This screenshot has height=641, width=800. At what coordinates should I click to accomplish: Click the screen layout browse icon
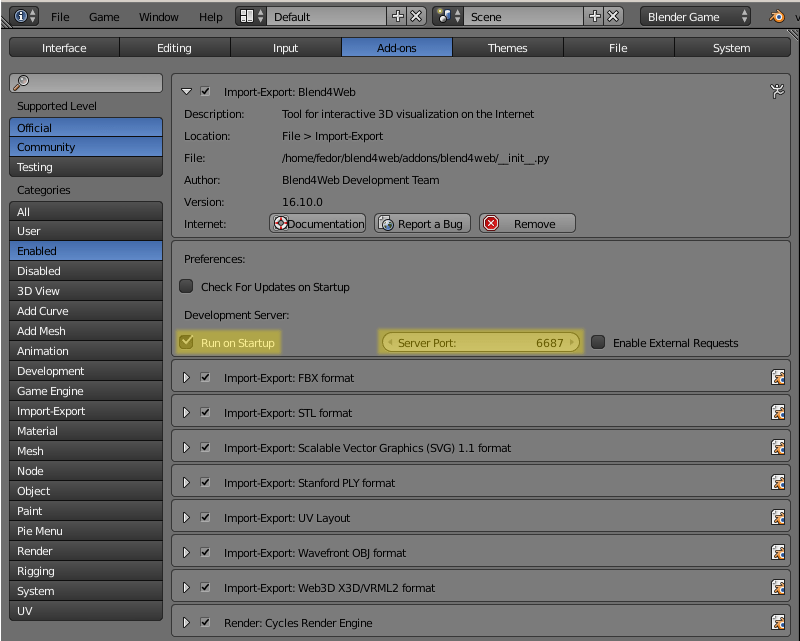click(x=252, y=16)
